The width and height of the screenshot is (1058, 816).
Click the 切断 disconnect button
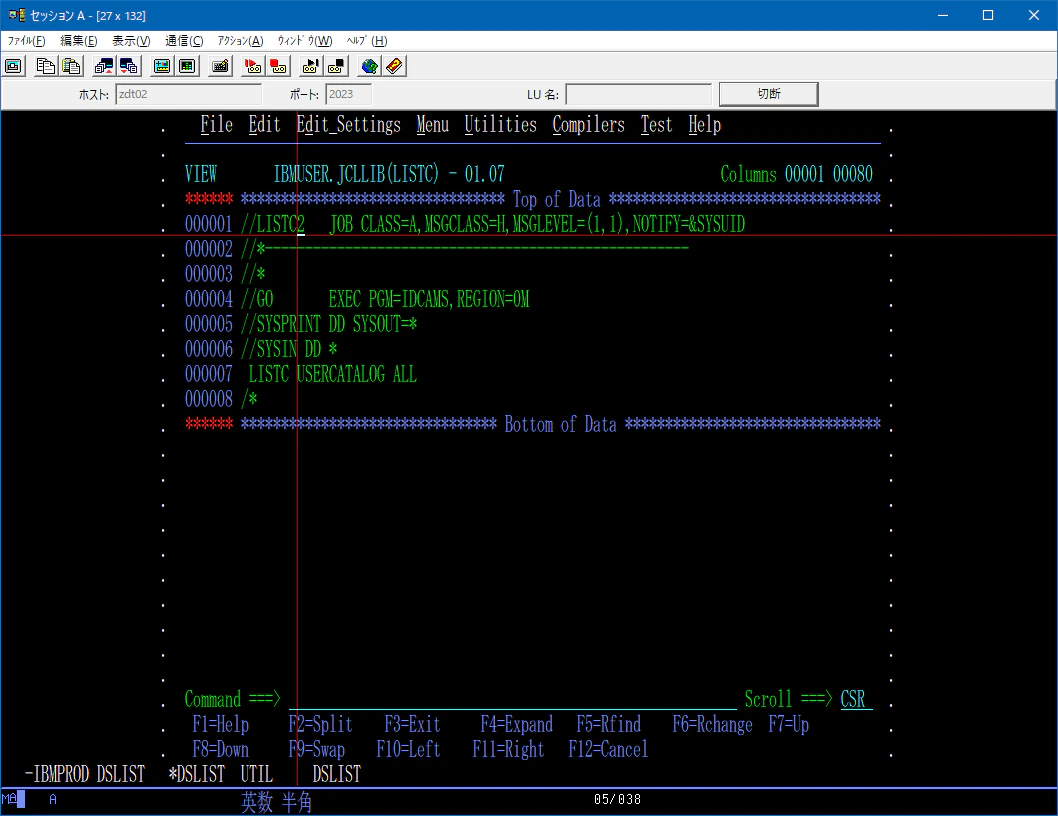pos(769,94)
